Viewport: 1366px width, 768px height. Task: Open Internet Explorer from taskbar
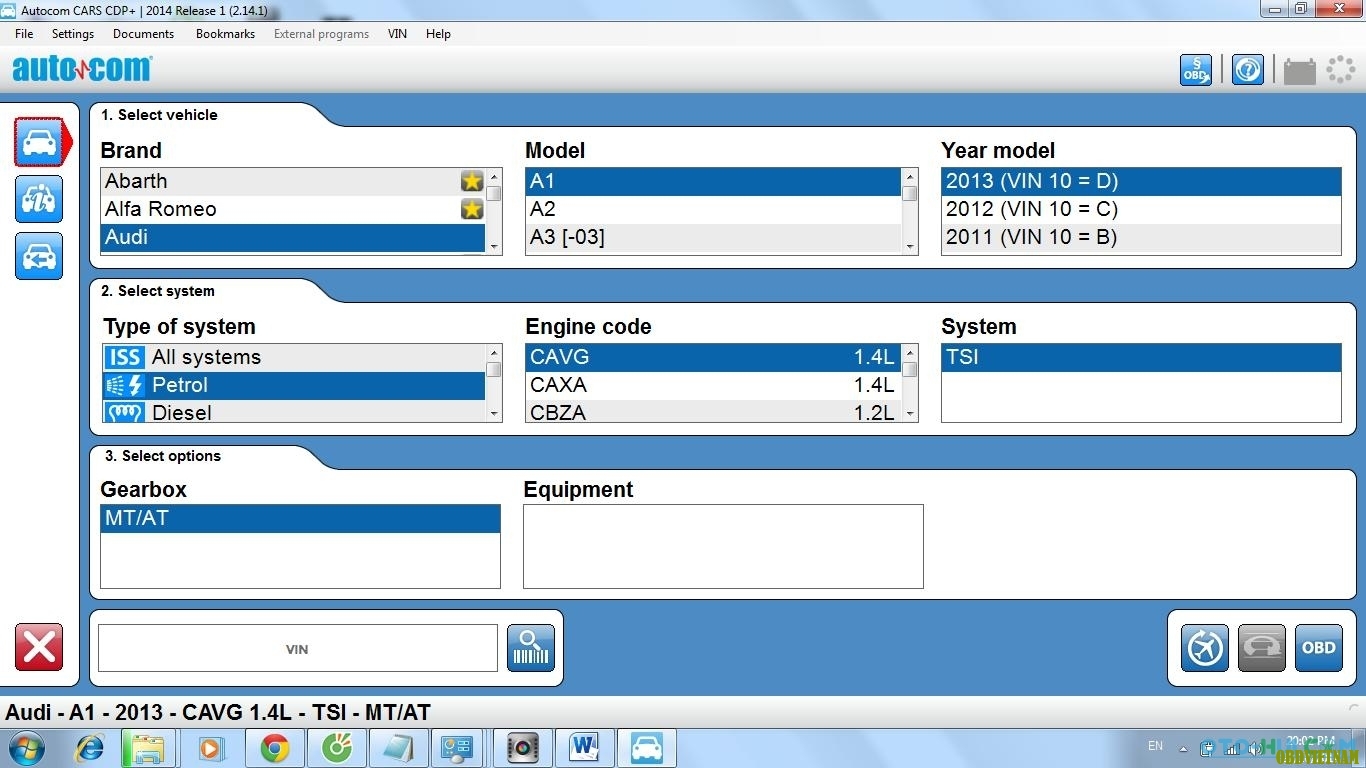pos(90,748)
